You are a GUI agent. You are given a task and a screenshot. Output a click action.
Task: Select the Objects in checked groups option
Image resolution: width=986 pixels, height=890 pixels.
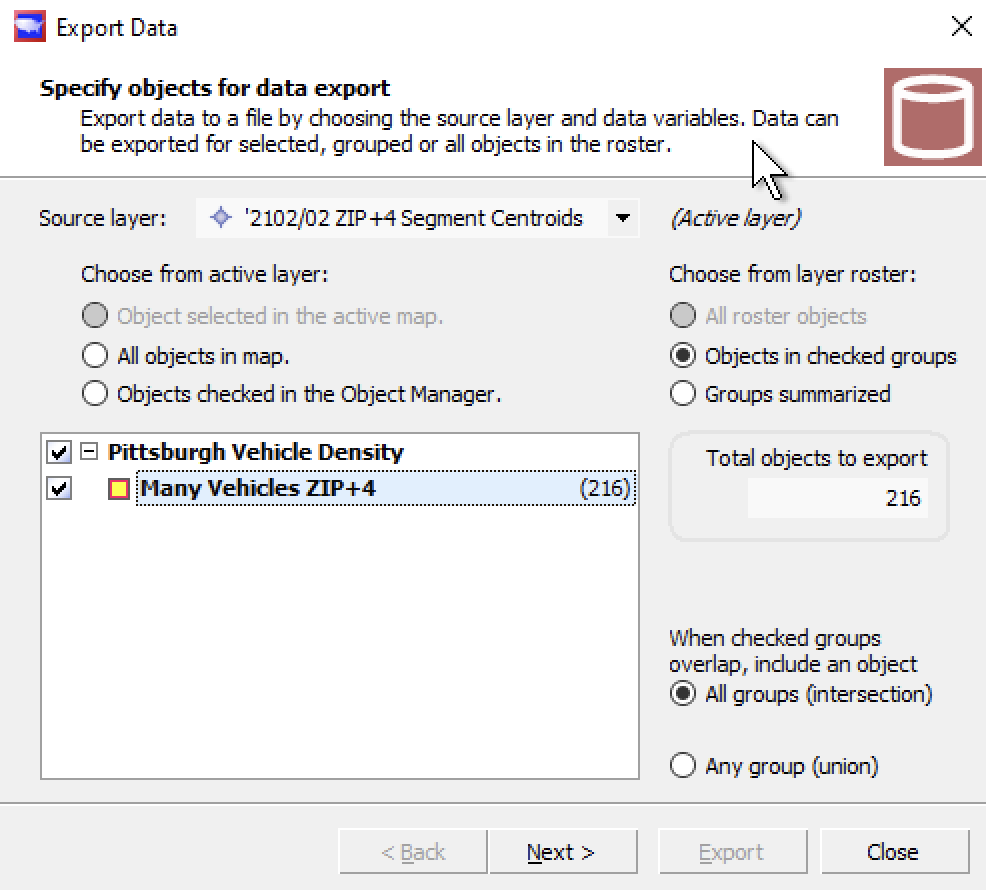[x=682, y=355]
